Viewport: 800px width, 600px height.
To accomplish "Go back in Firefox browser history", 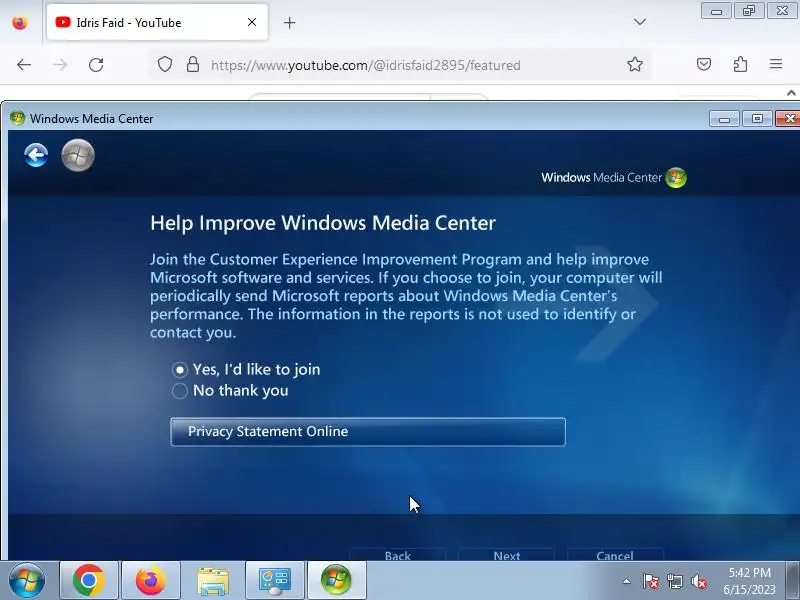I will click(24, 65).
